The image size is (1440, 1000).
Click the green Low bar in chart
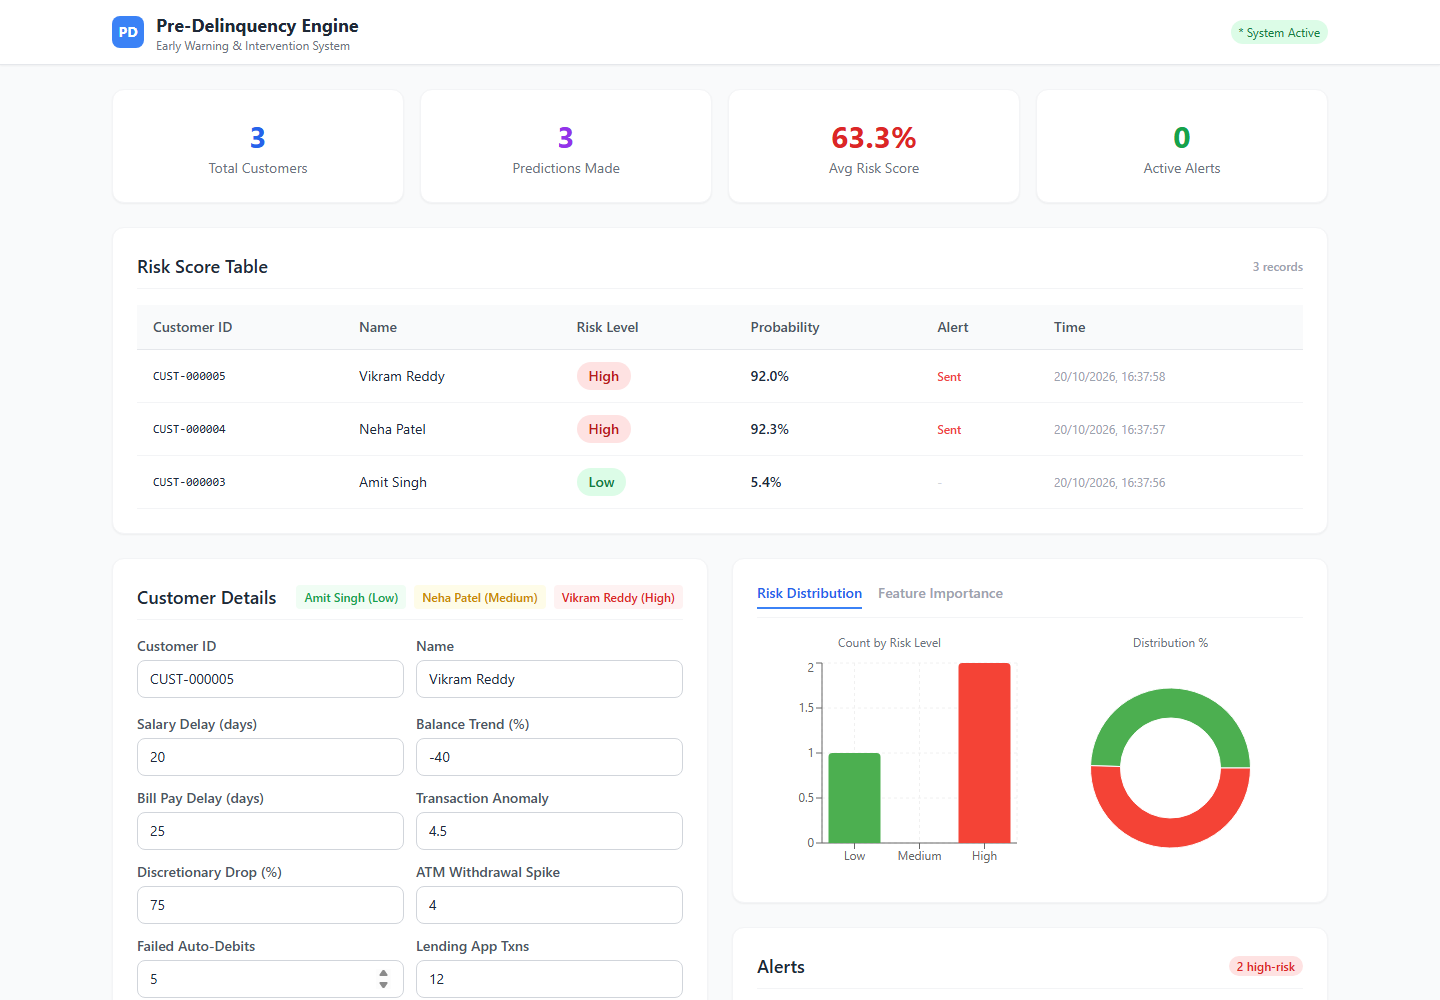coord(854,798)
